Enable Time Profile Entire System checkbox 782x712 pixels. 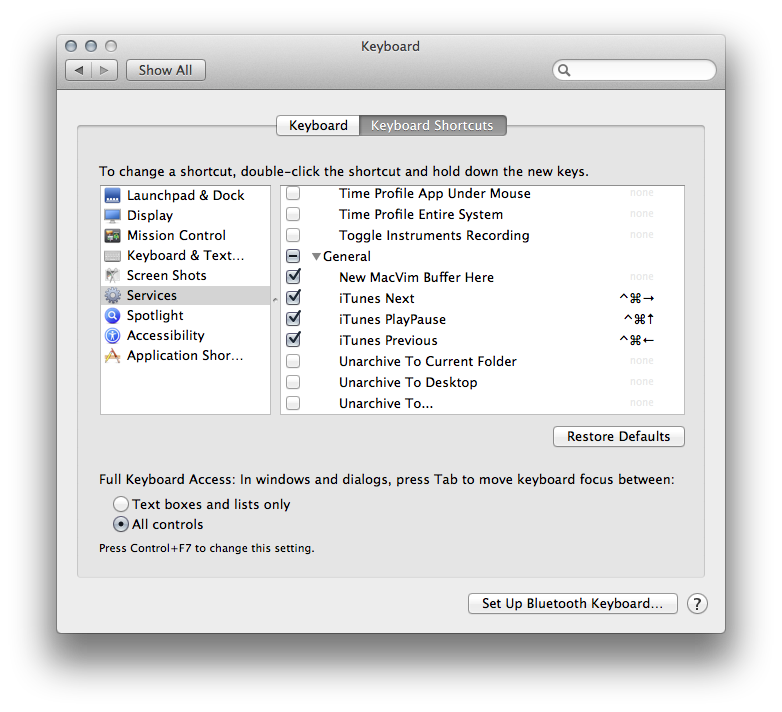pyautogui.click(x=293, y=214)
